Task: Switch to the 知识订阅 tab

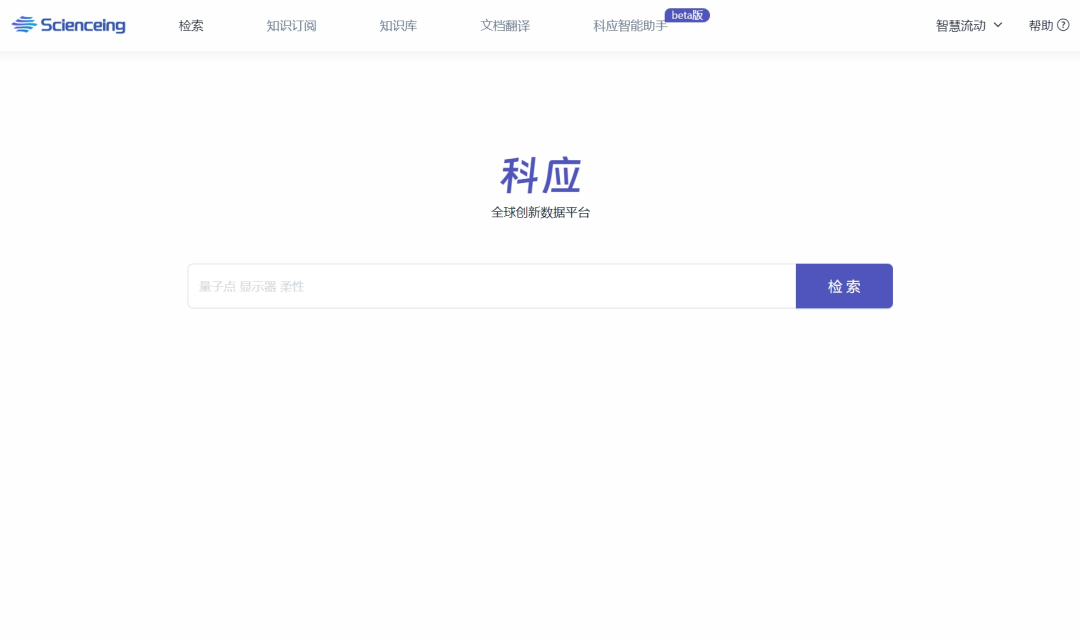Action: click(291, 26)
